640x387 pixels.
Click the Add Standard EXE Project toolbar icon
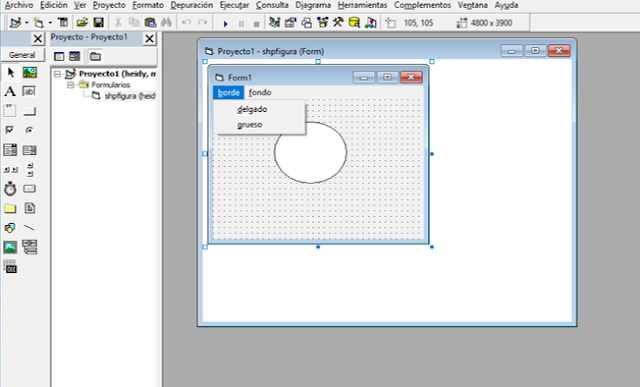pos(16,22)
